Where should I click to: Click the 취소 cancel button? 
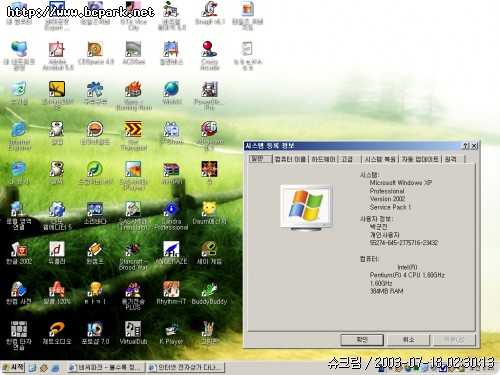408,340
